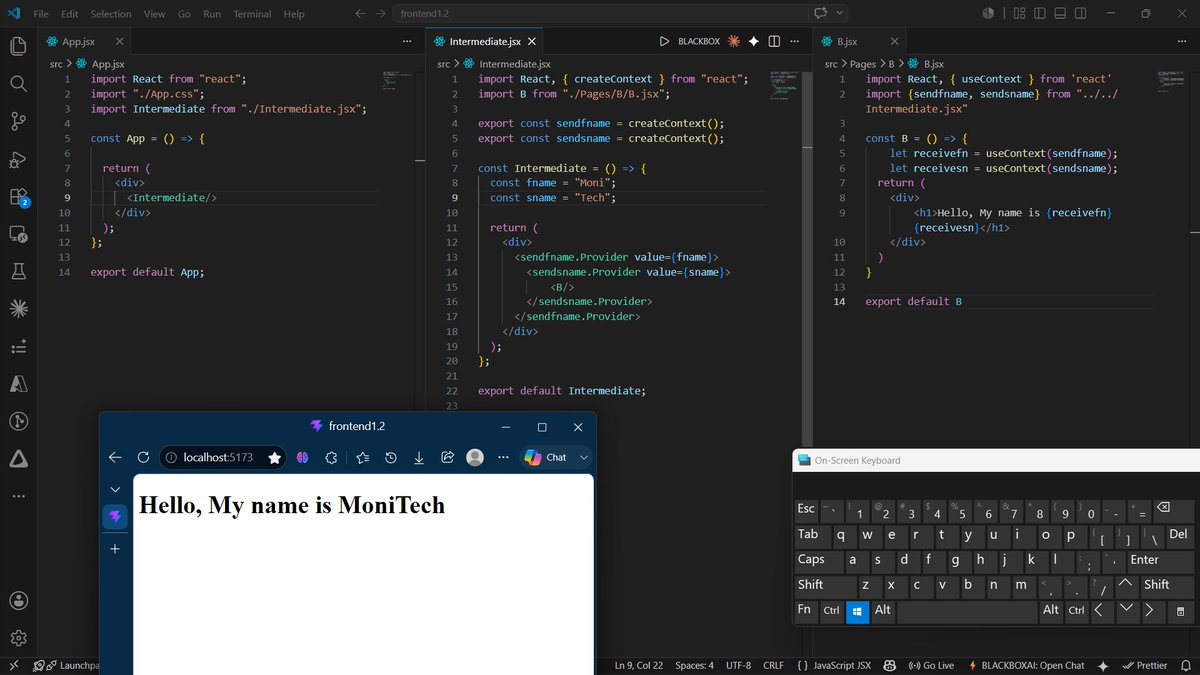Open browser Settings and more ellipsis
Image resolution: width=1200 pixels, height=675 pixels.
[503, 457]
